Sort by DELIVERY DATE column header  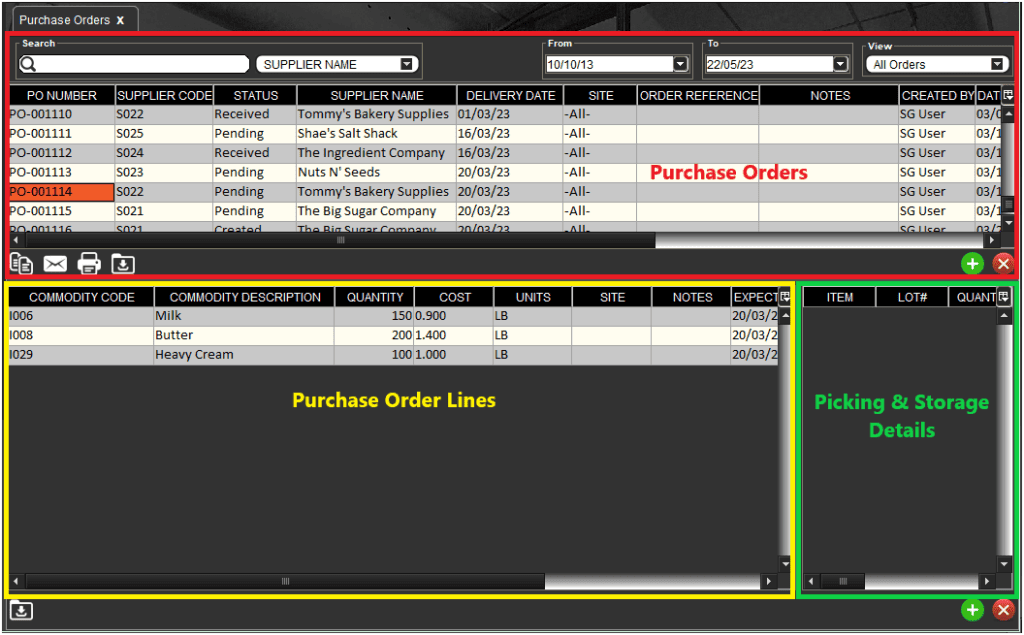point(511,95)
